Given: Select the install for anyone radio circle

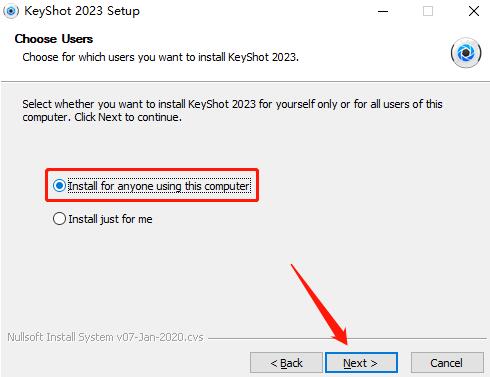Looking at the screenshot, I should click(x=59, y=186).
